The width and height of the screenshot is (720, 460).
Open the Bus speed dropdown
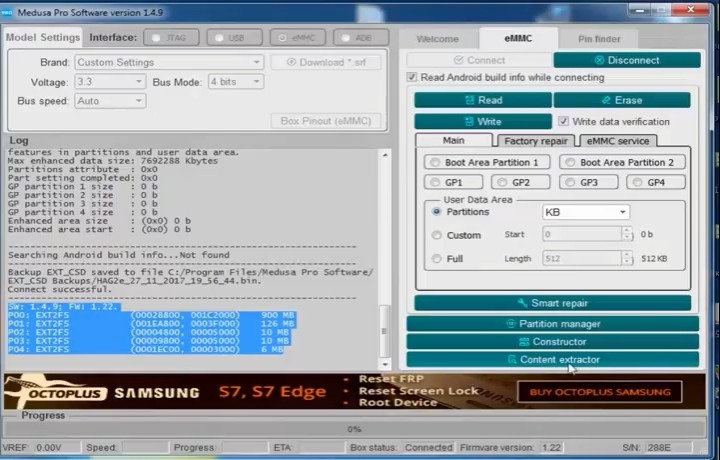coord(110,101)
